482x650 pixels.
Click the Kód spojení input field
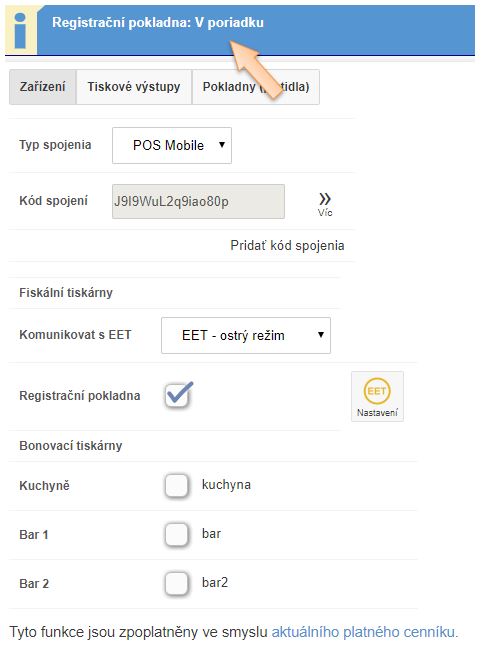click(199, 201)
